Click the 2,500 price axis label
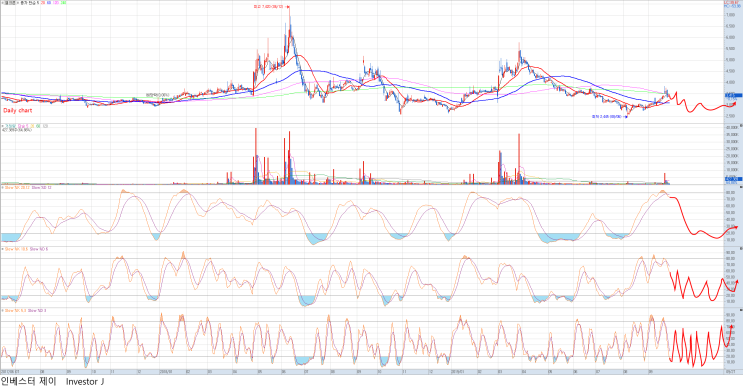The width and height of the screenshot is (743, 387). [730, 116]
